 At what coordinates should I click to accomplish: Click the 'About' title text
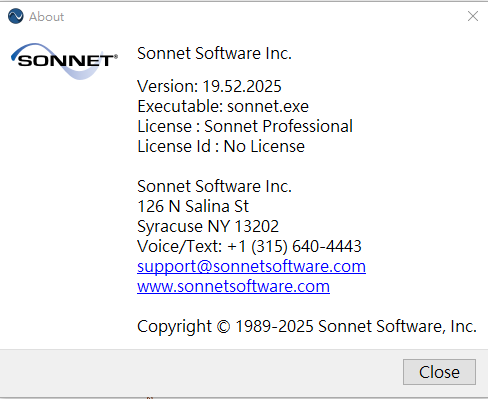coord(46,17)
